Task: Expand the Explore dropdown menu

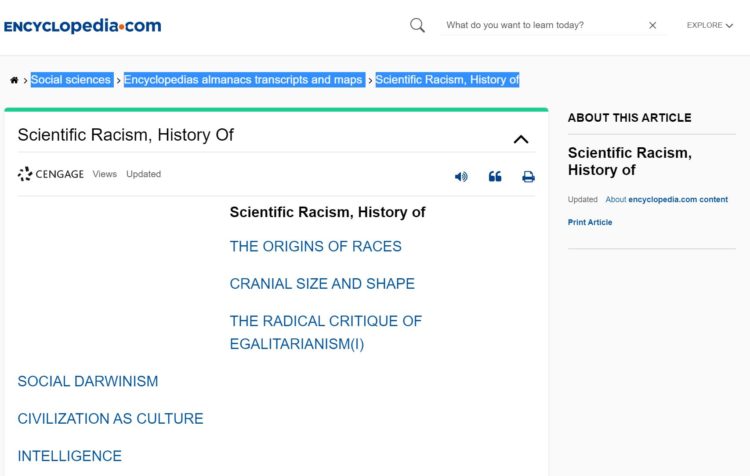Action: pos(710,25)
